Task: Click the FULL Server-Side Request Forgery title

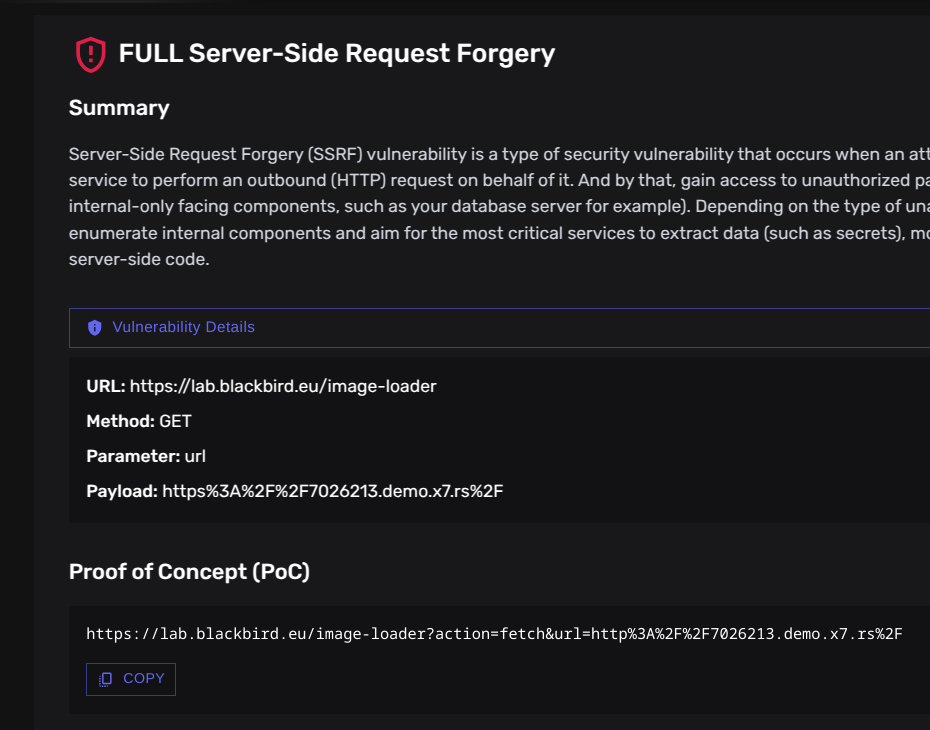Action: click(336, 53)
